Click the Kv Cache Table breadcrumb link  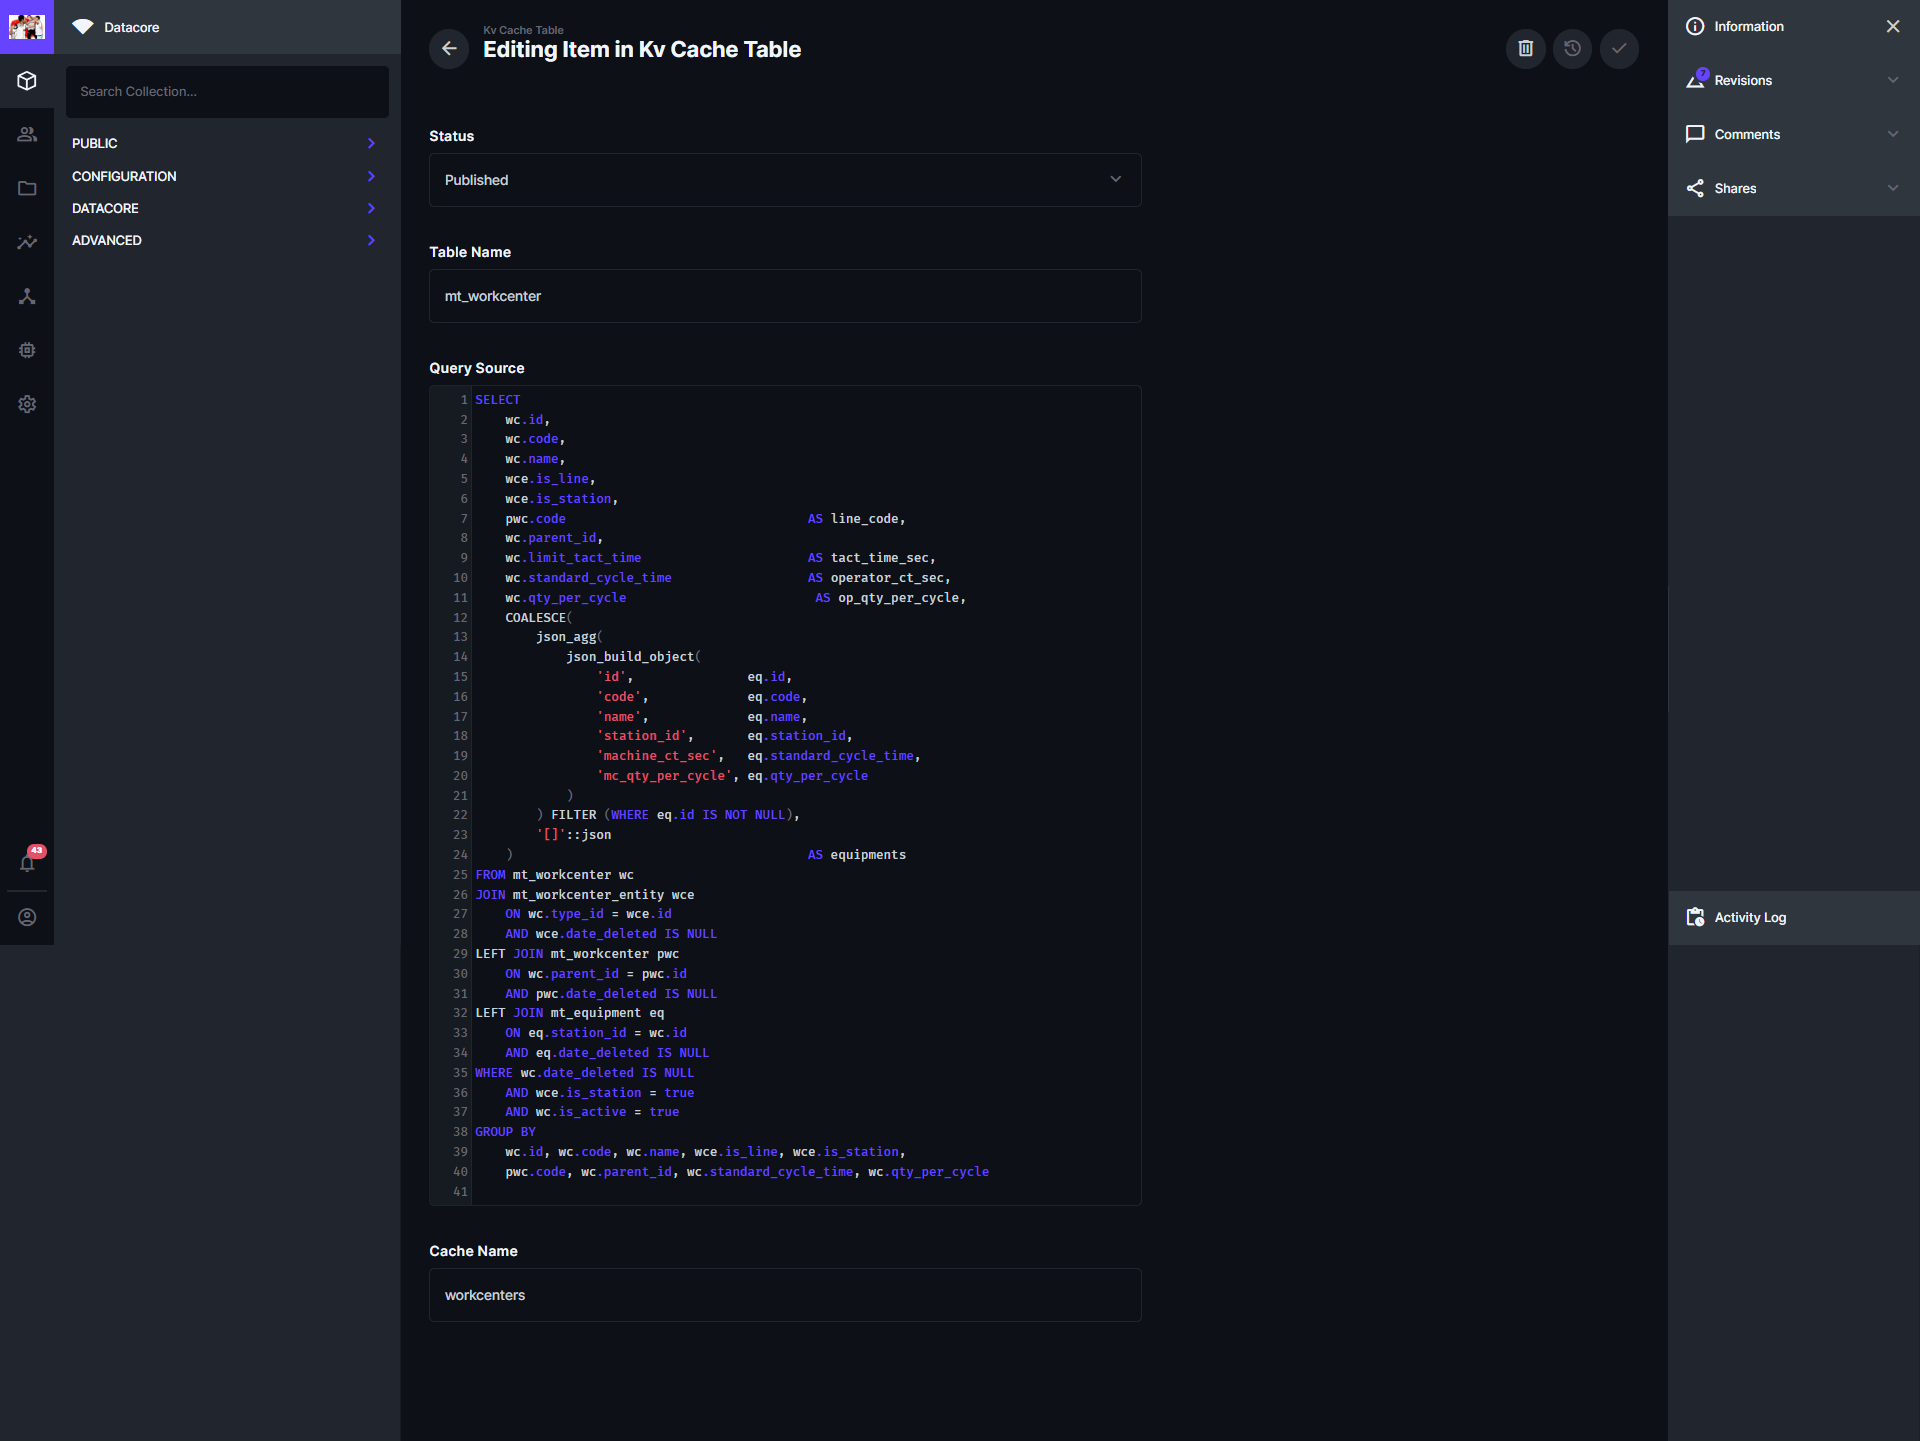(523, 30)
